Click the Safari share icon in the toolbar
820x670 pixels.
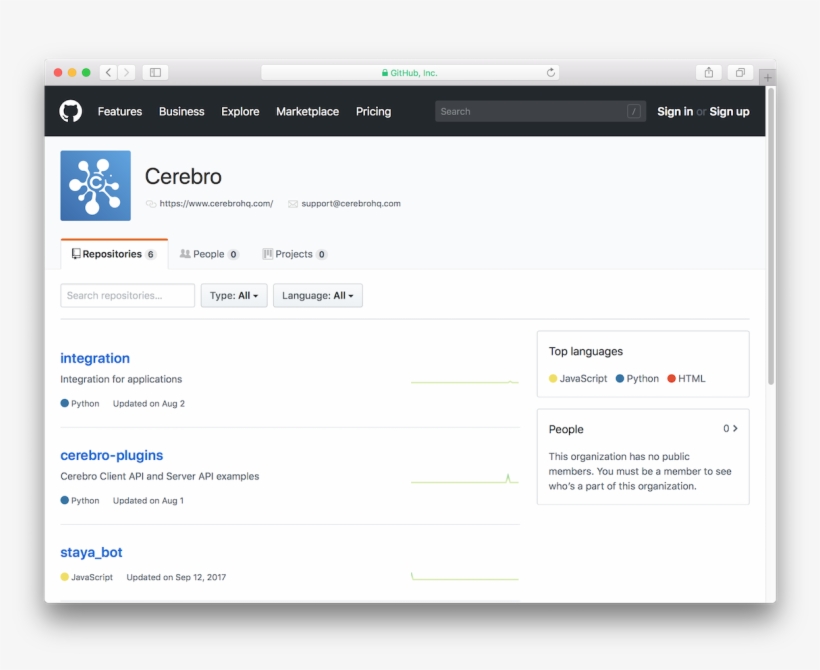[708, 72]
